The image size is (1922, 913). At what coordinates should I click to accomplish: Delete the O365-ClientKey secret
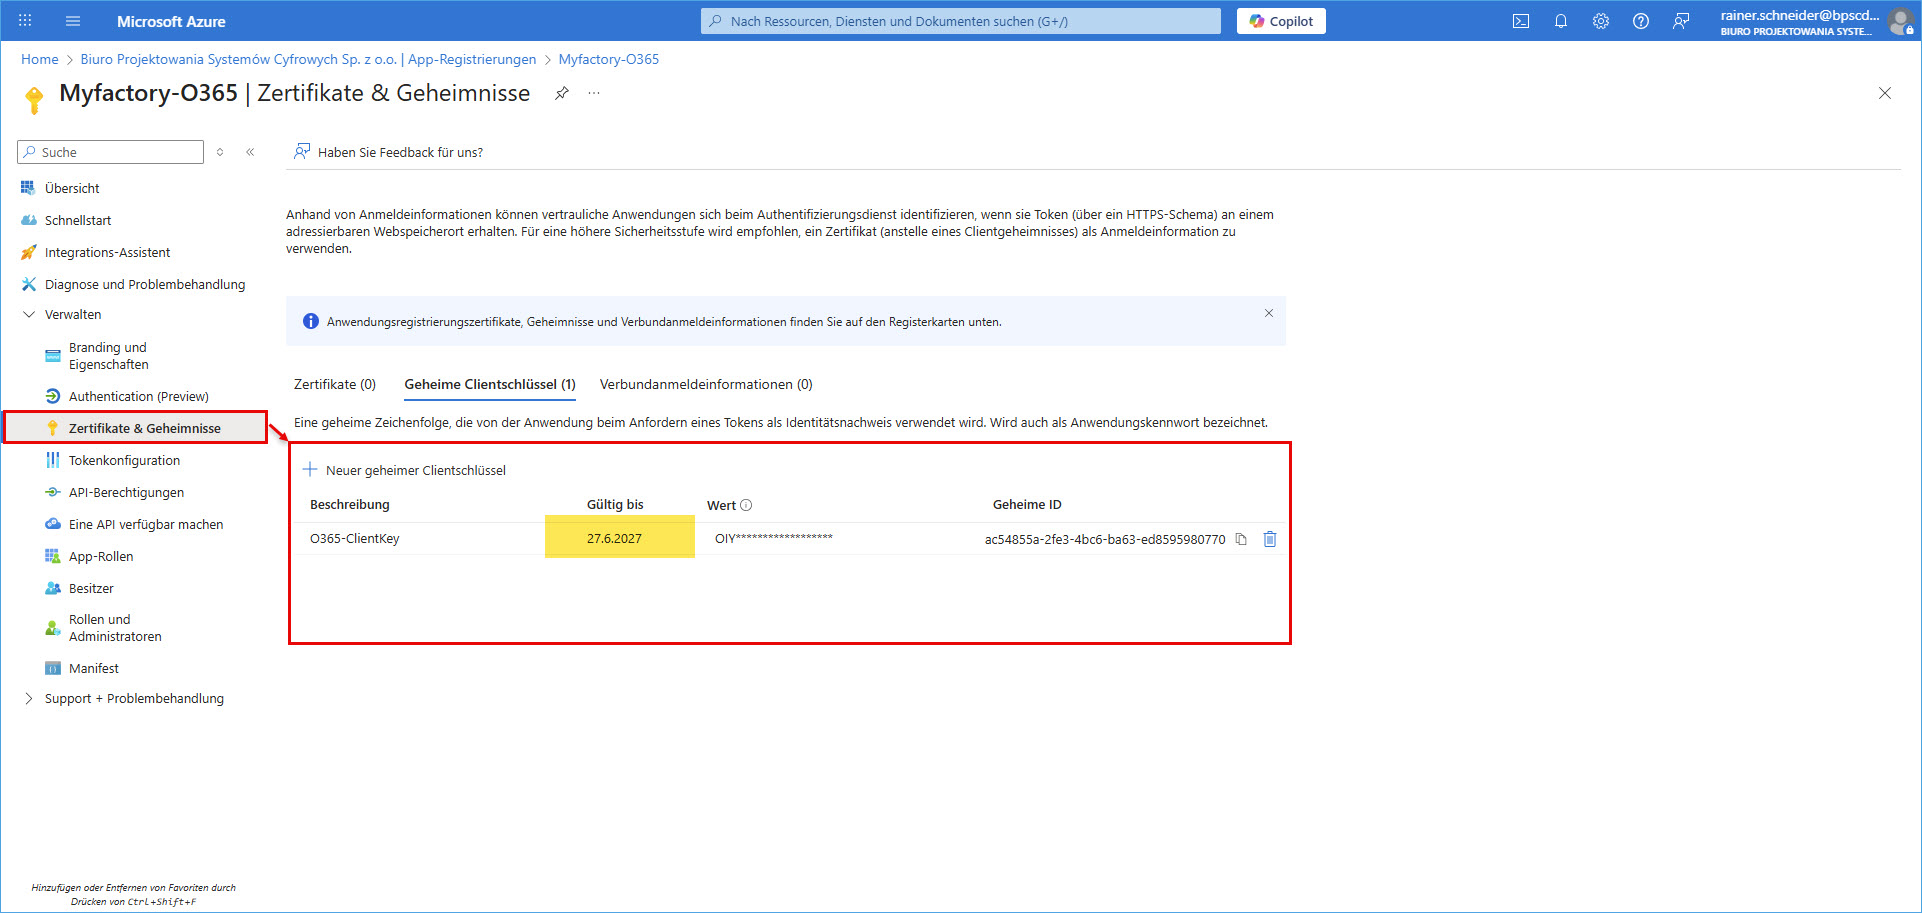pyautogui.click(x=1270, y=539)
